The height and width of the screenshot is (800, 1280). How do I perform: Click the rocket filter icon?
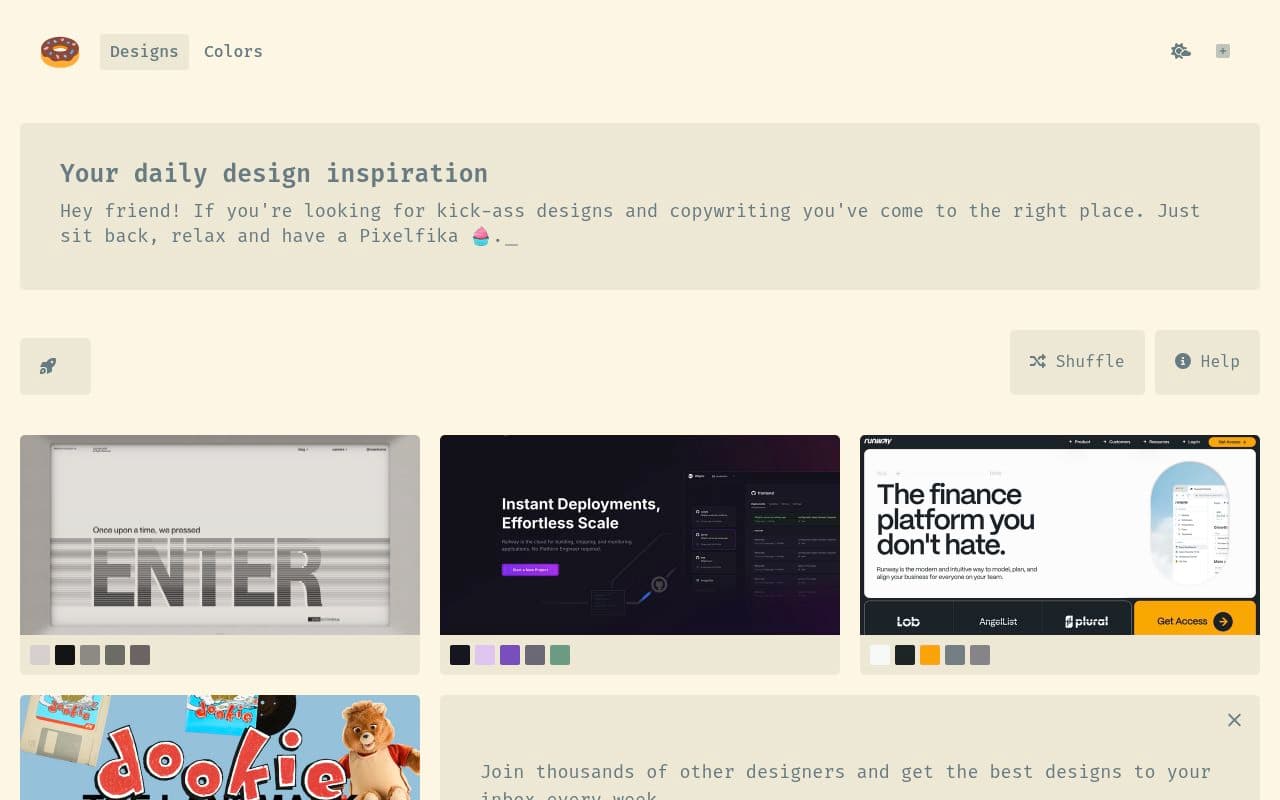pyautogui.click(x=47, y=366)
